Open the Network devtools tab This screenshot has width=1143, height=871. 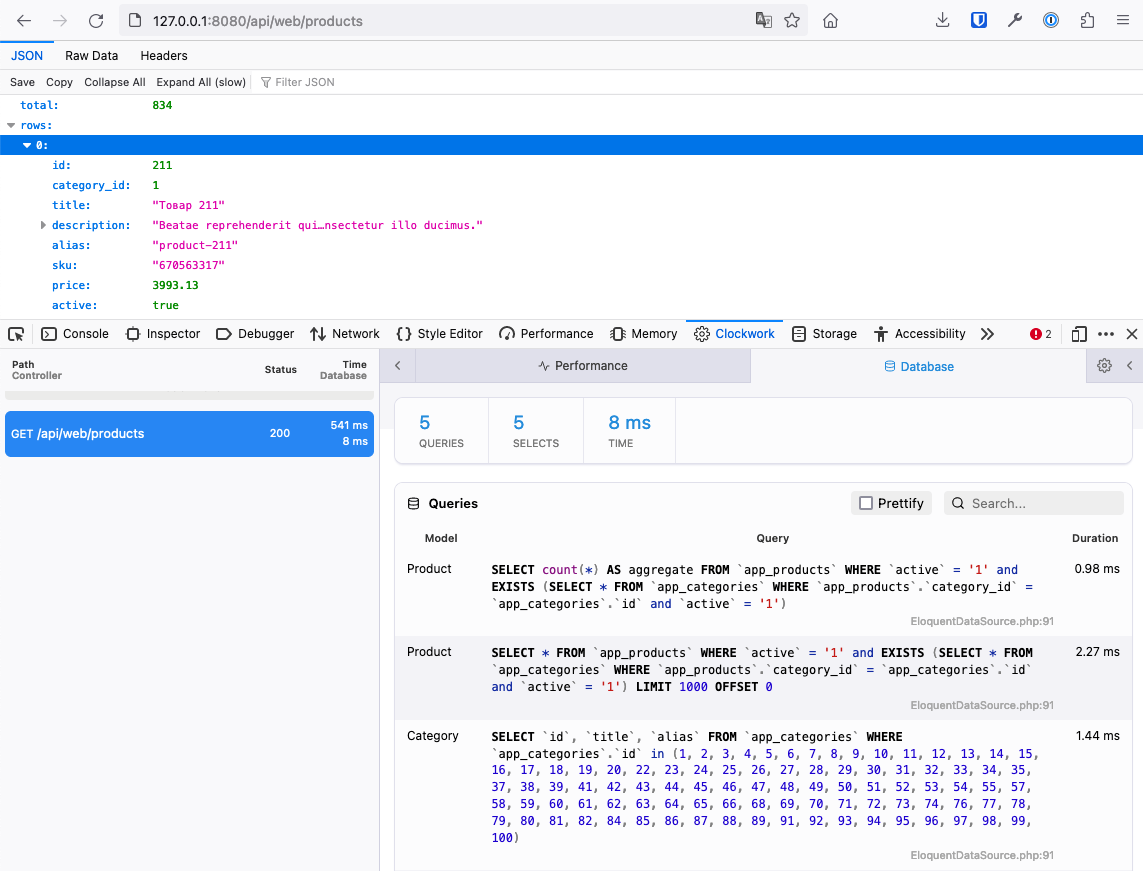coord(345,334)
